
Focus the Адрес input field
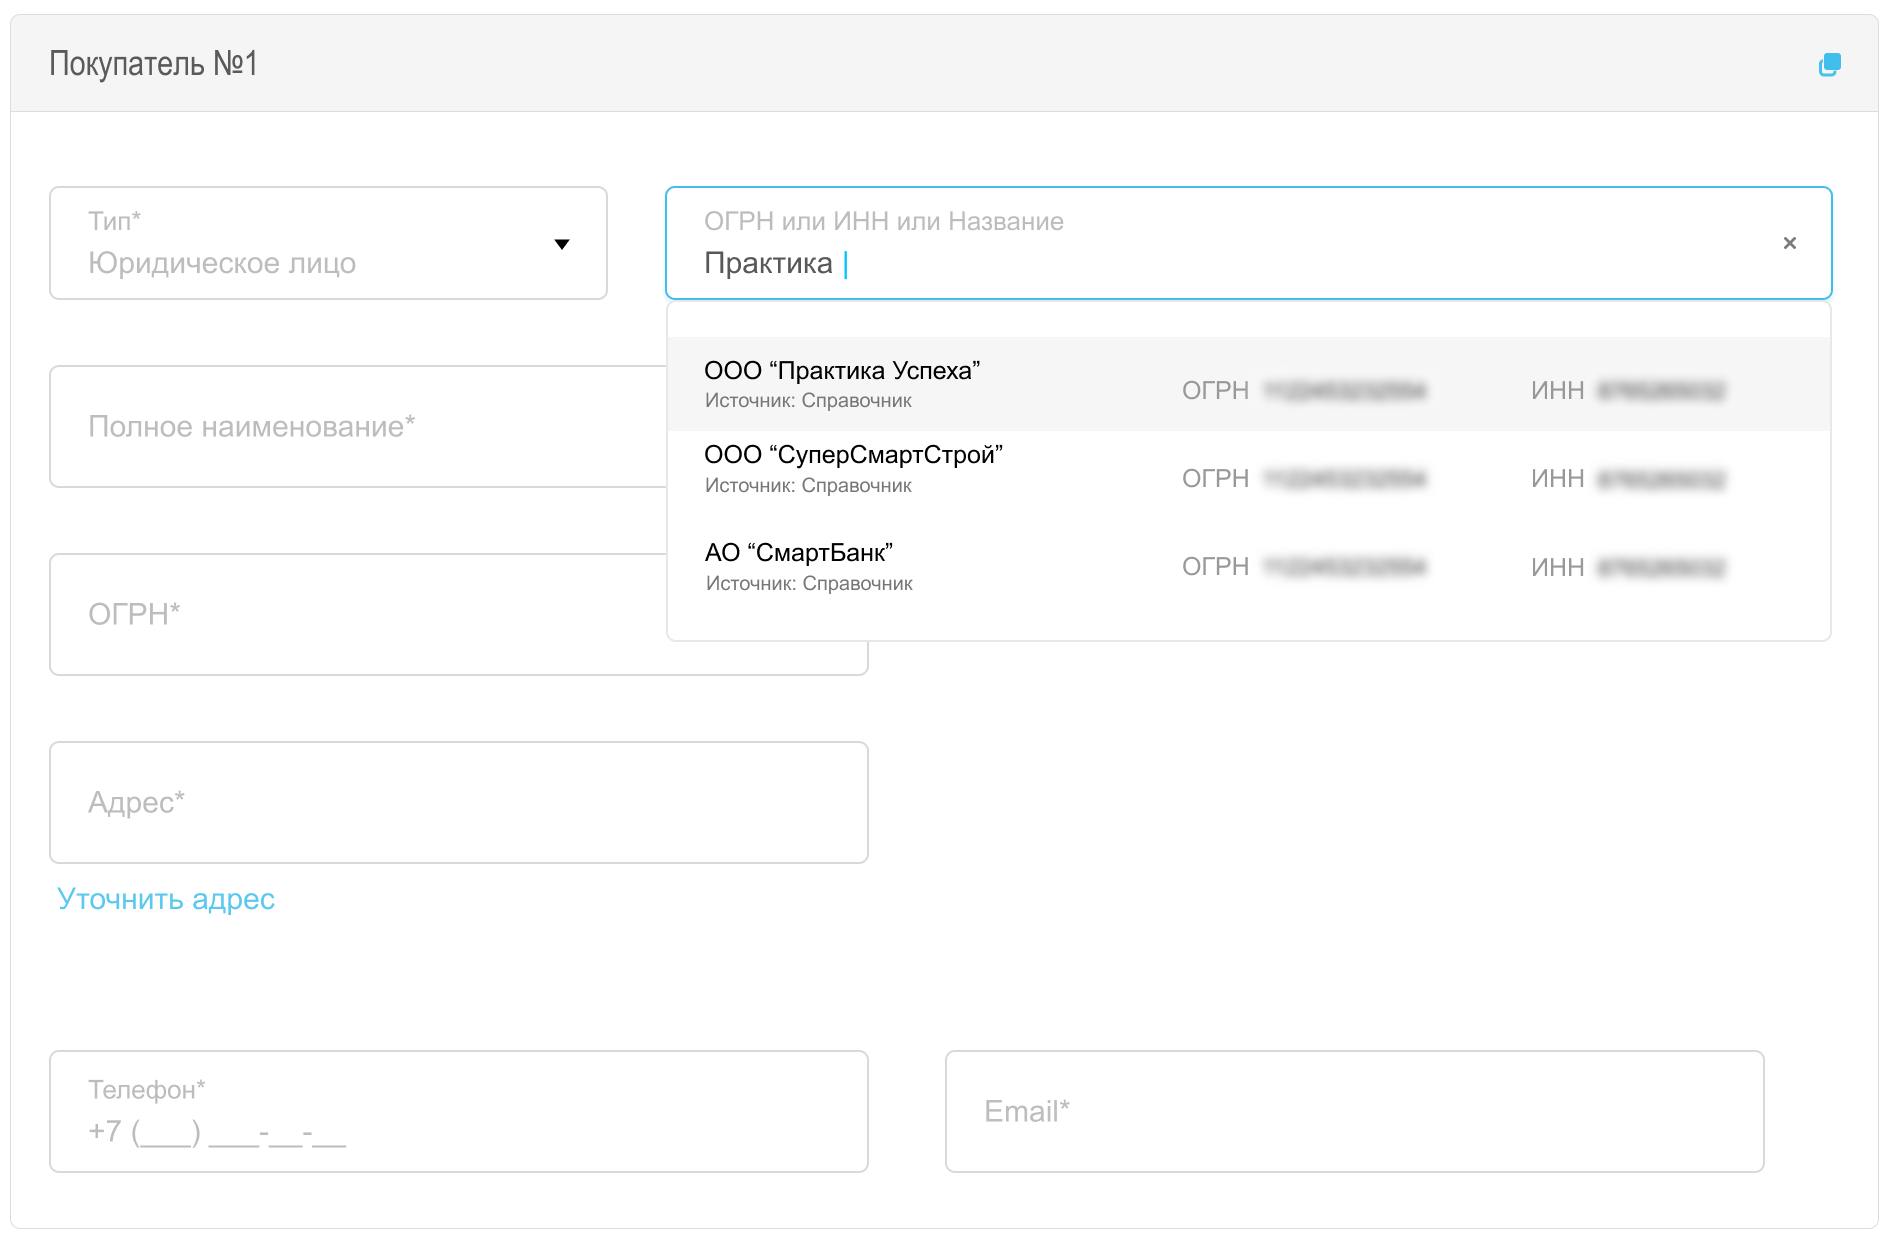coord(458,802)
